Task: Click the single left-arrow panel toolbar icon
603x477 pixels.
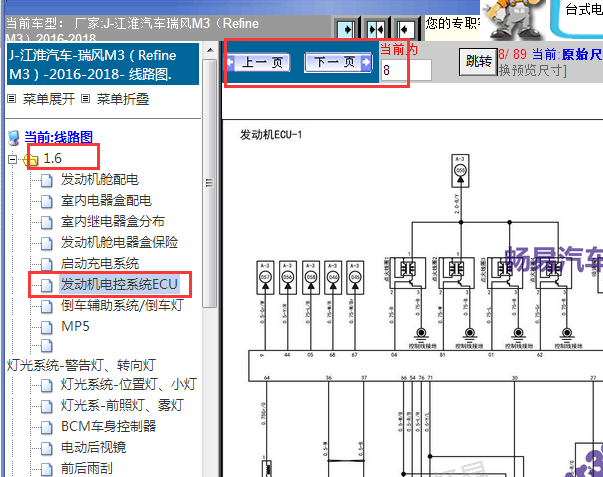Action: pyautogui.click(x=405, y=29)
